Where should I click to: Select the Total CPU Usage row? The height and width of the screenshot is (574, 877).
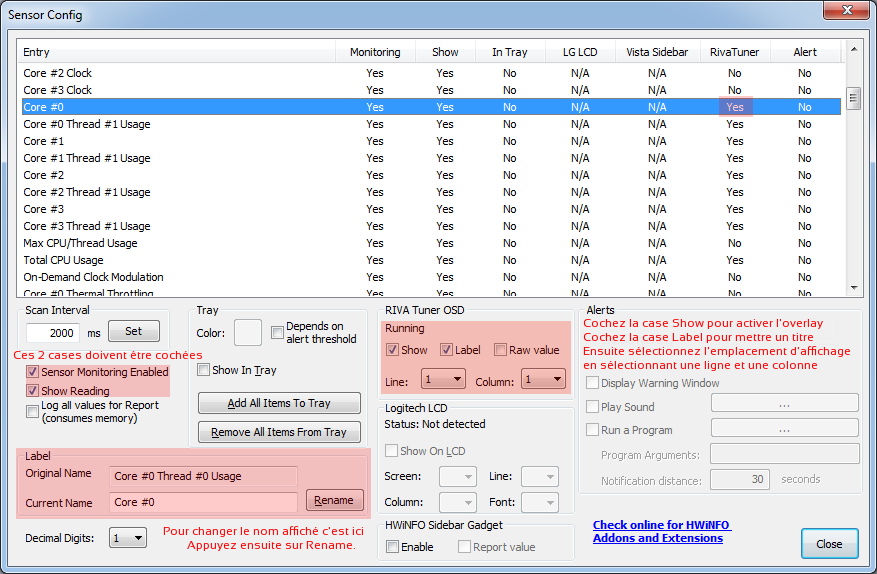tap(431, 260)
